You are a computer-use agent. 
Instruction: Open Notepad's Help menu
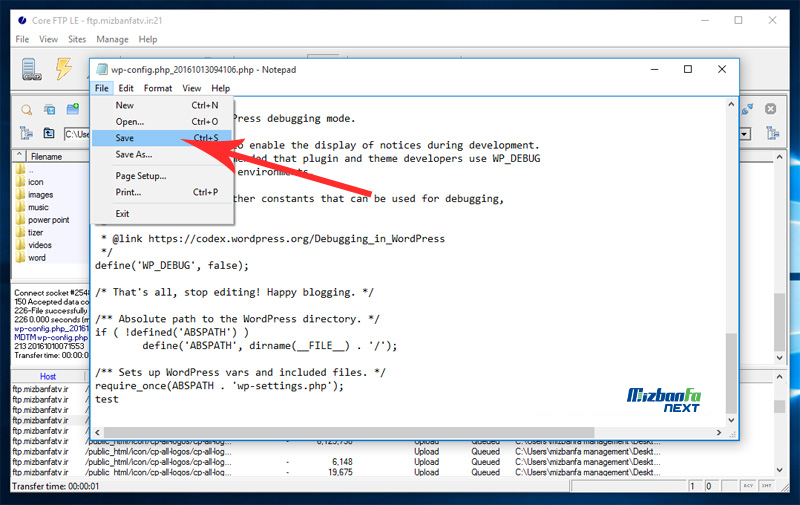pos(220,88)
